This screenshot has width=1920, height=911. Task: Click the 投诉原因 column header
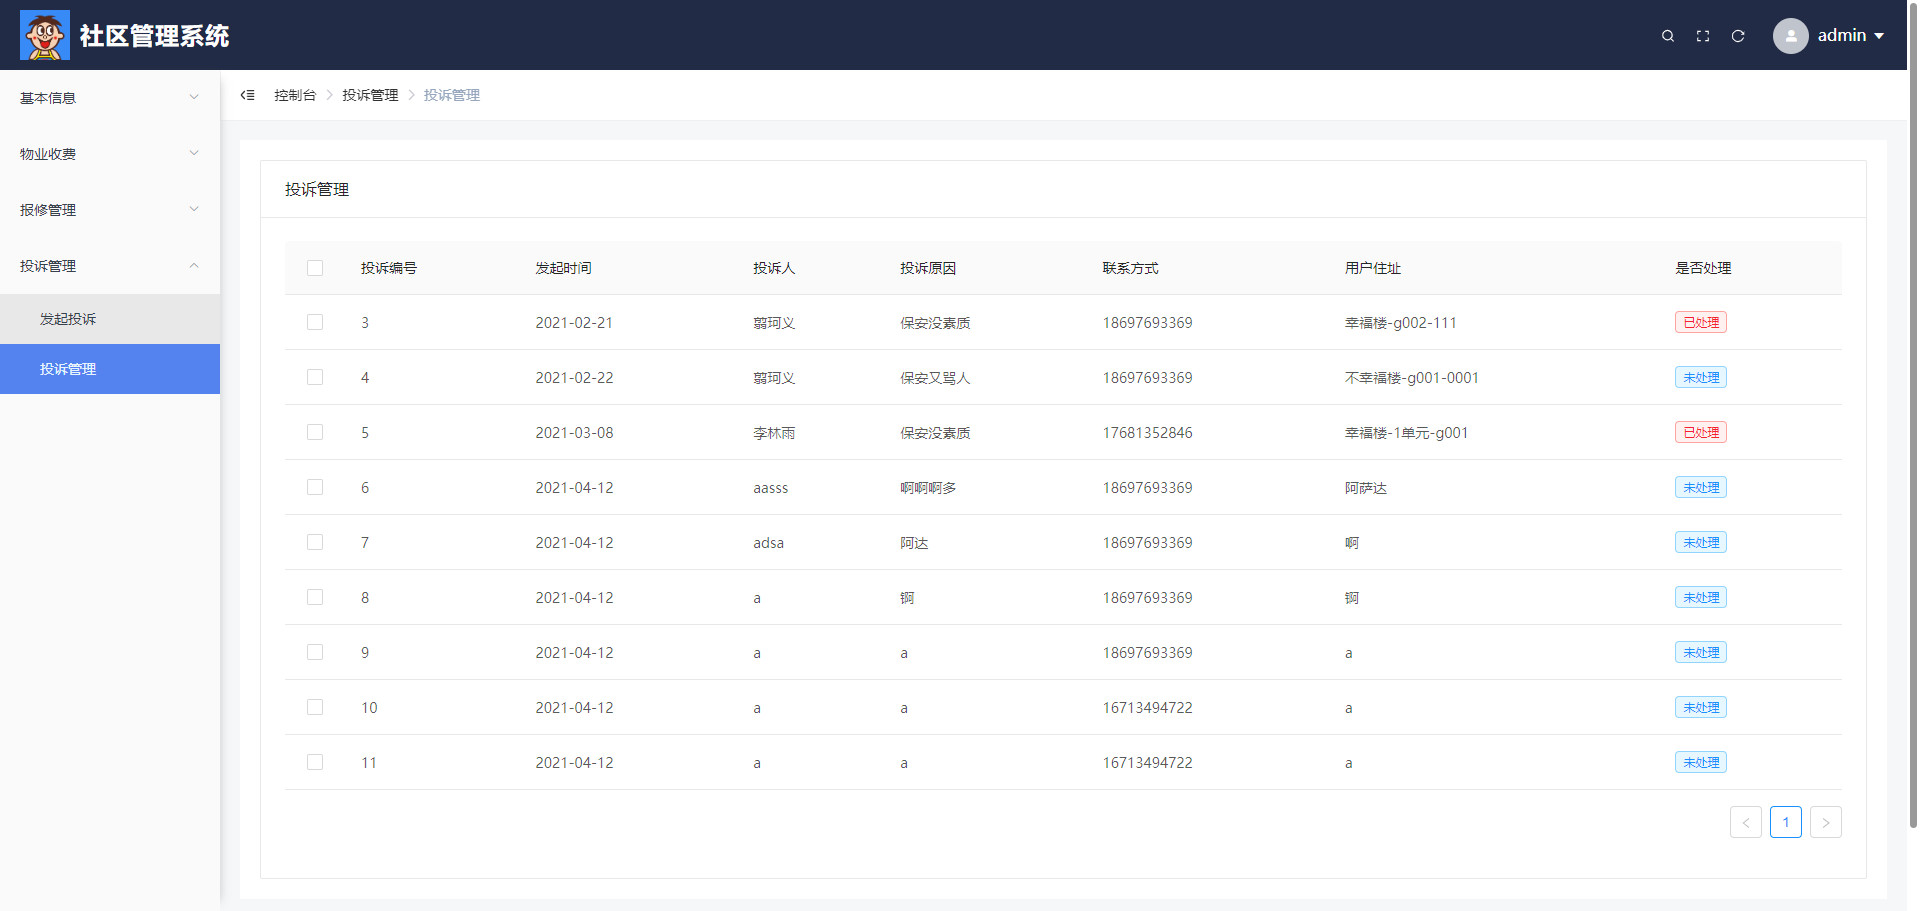pyautogui.click(x=928, y=268)
